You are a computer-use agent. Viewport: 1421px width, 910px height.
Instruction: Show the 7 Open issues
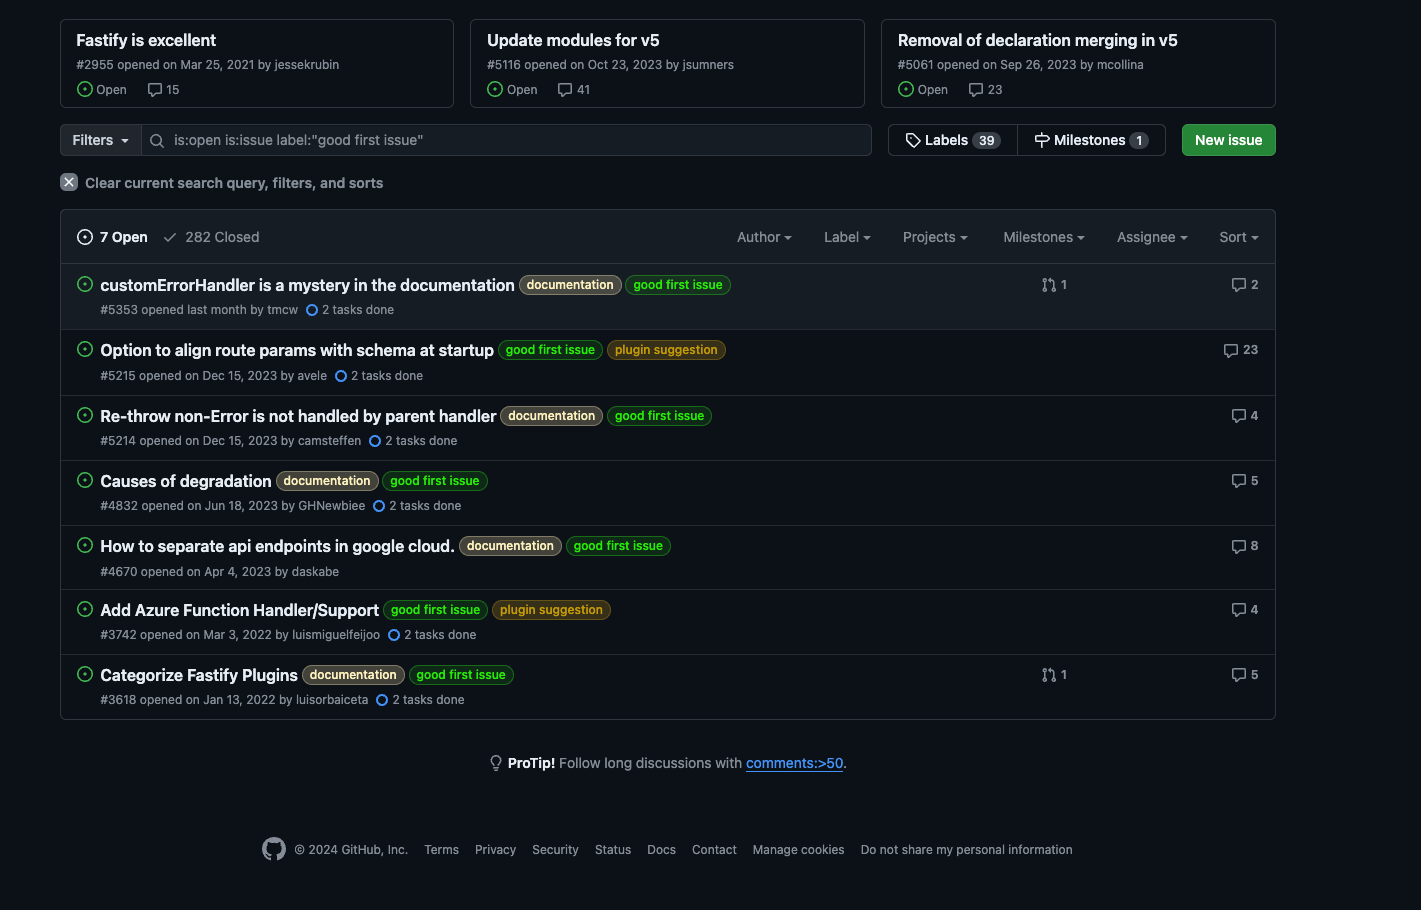(112, 237)
